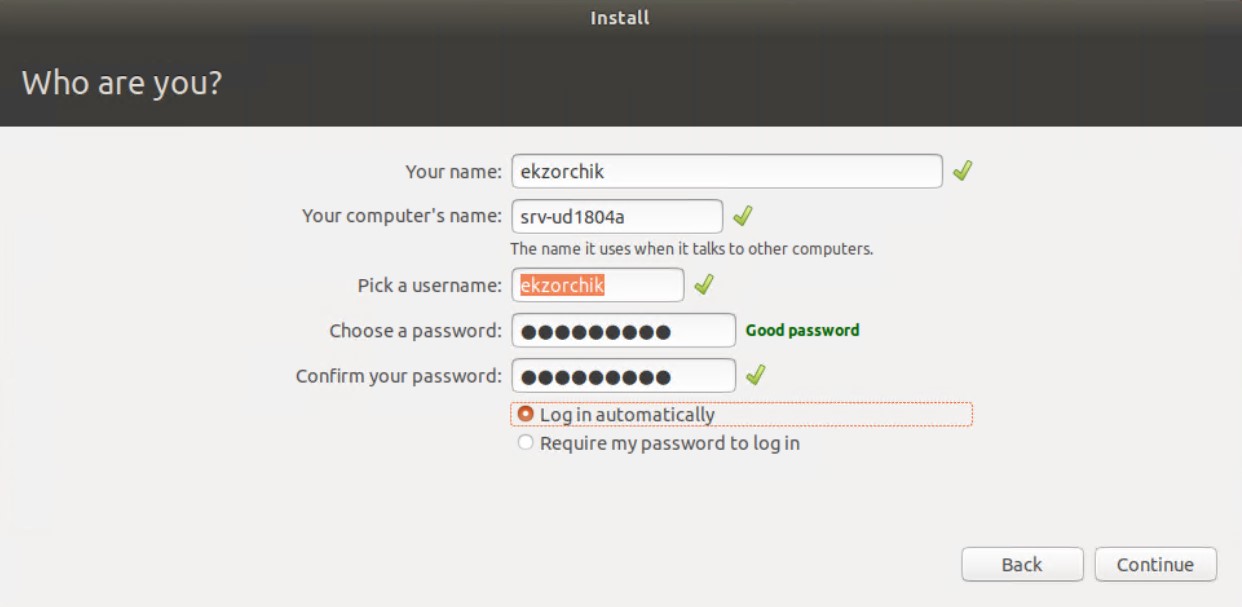Click the green checkmark beside Your name
Image resolution: width=1242 pixels, height=607 pixels.
click(962, 171)
